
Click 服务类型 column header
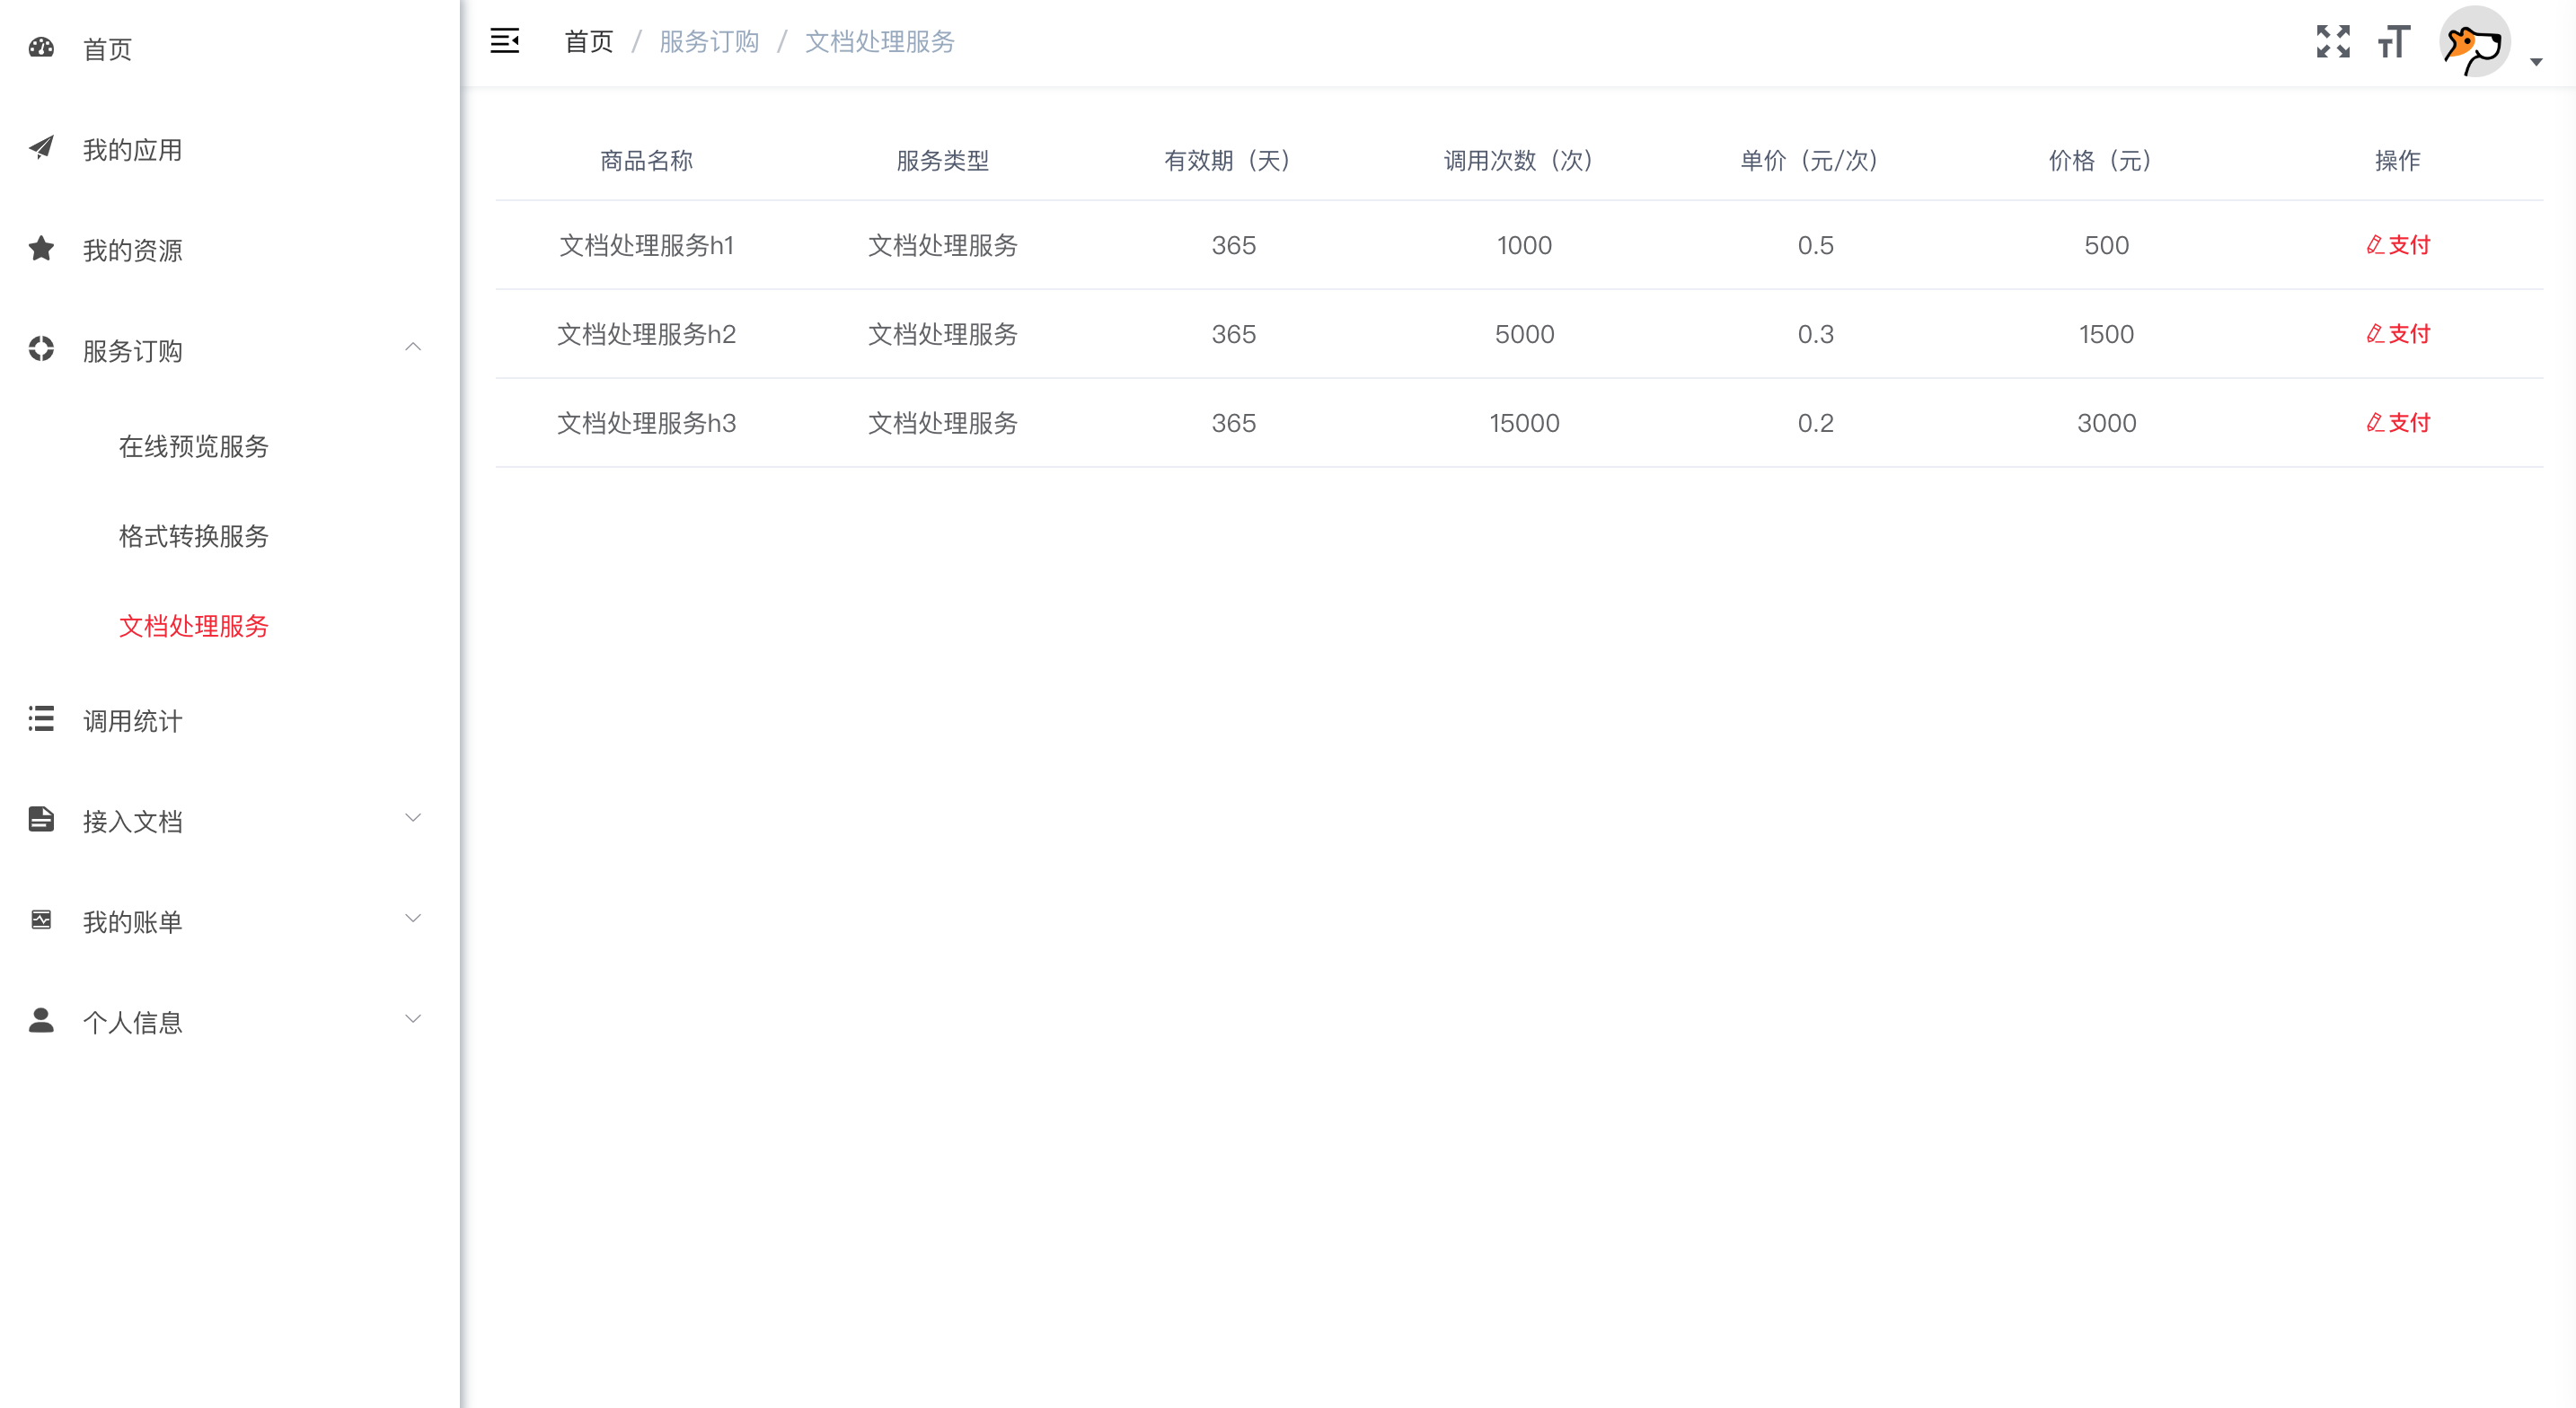pyautogui.click(x=942, y=160)
